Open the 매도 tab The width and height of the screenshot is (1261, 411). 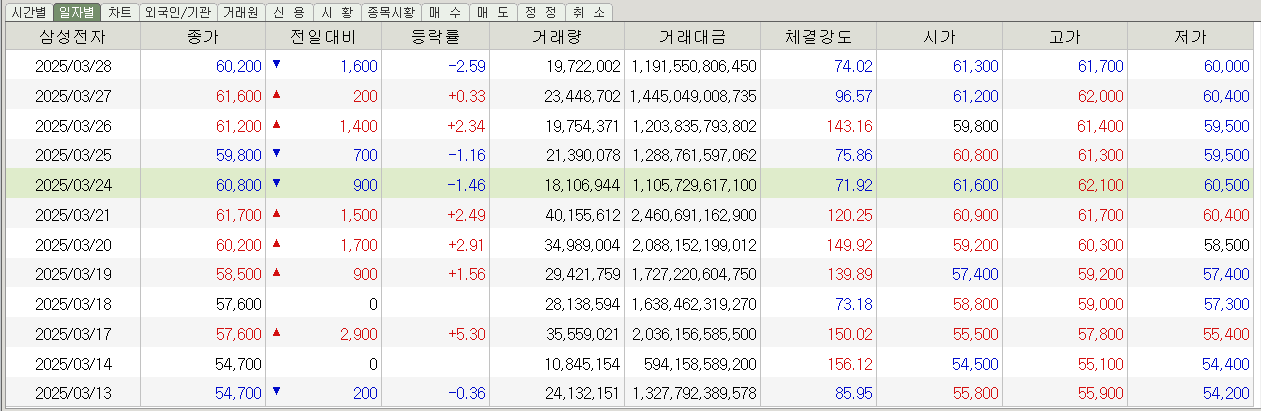[x=493, y=12]
